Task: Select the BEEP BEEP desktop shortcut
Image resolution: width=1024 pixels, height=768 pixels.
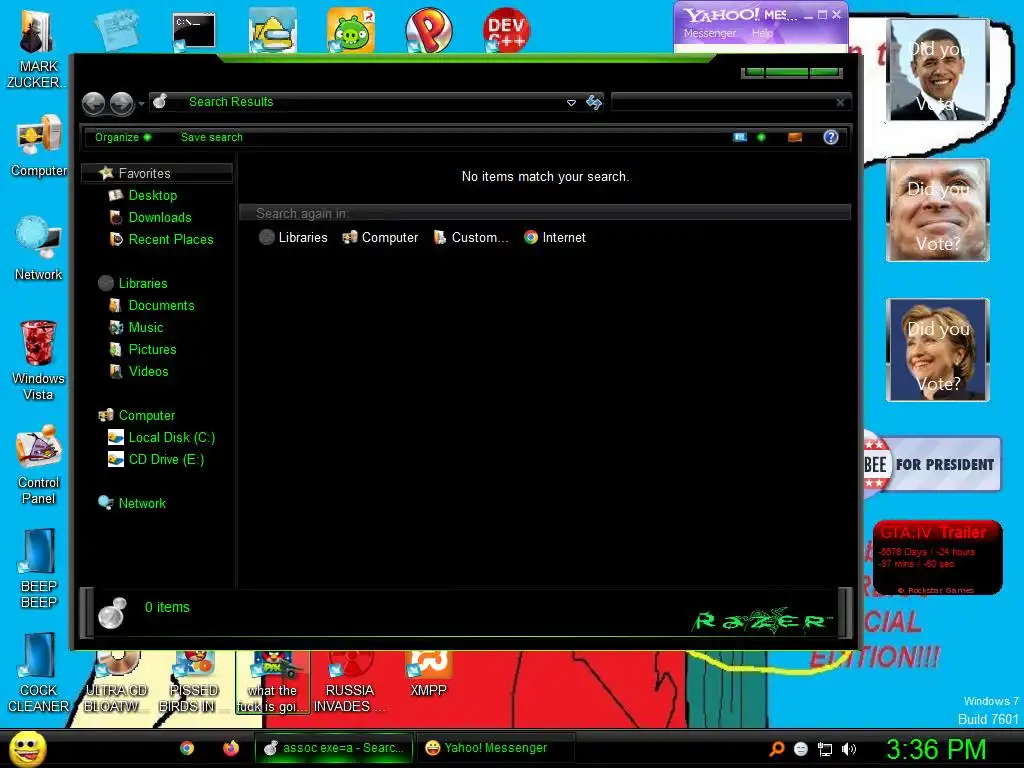Action: (39, 568)
